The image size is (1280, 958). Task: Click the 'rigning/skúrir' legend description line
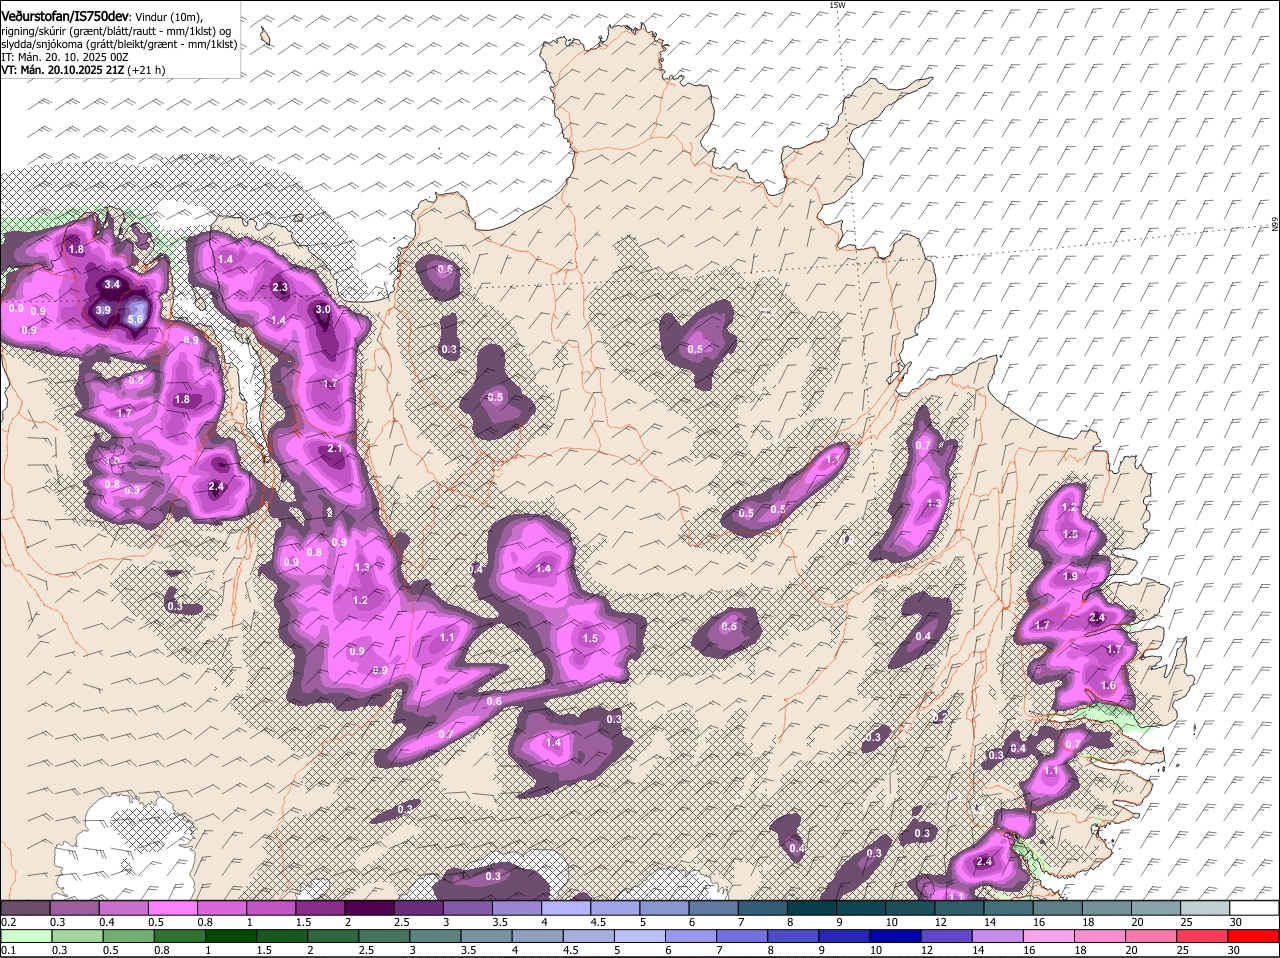116,31
